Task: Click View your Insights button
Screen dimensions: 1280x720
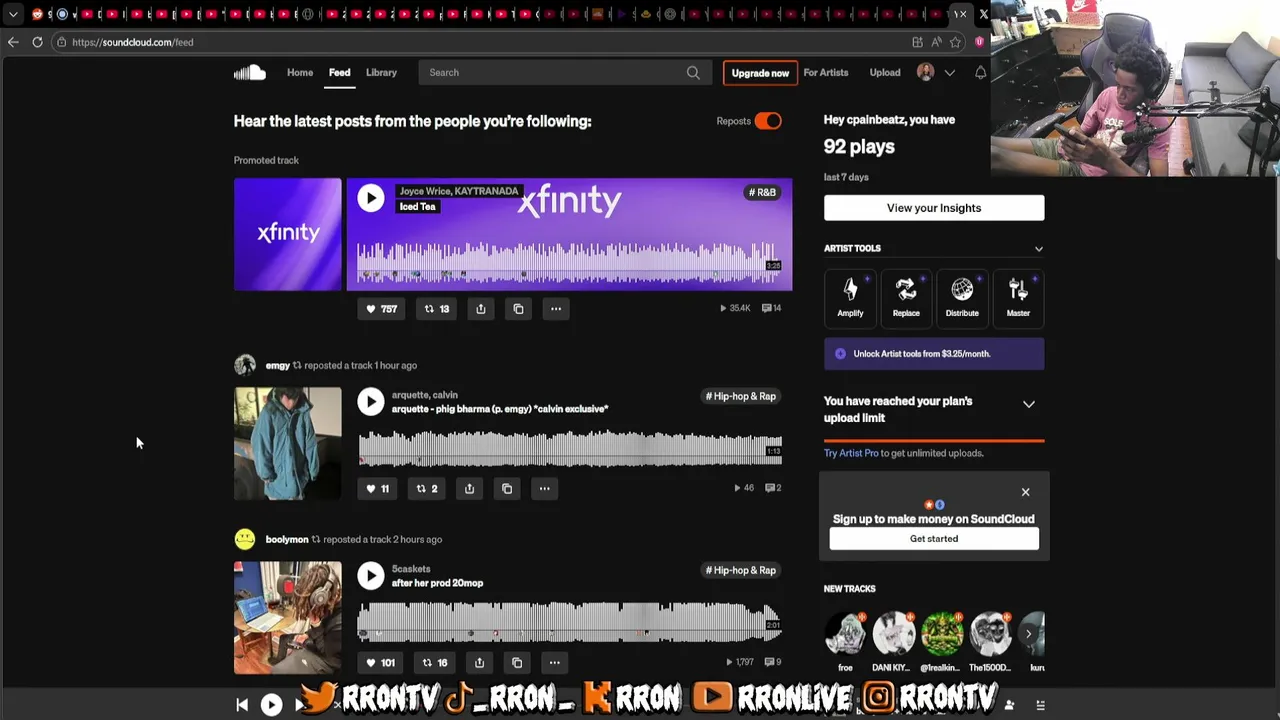Action: (x=934, y=208)
